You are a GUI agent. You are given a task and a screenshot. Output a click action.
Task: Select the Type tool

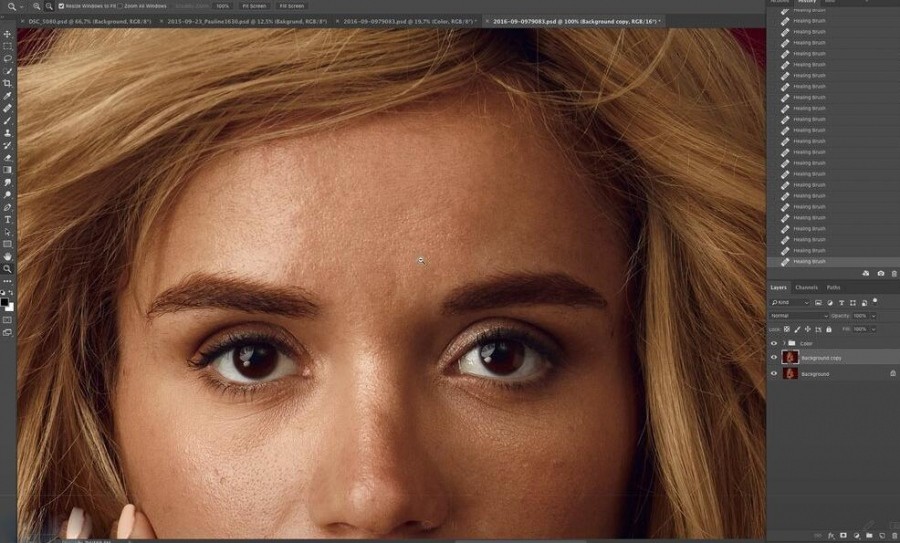click(7, 220)
